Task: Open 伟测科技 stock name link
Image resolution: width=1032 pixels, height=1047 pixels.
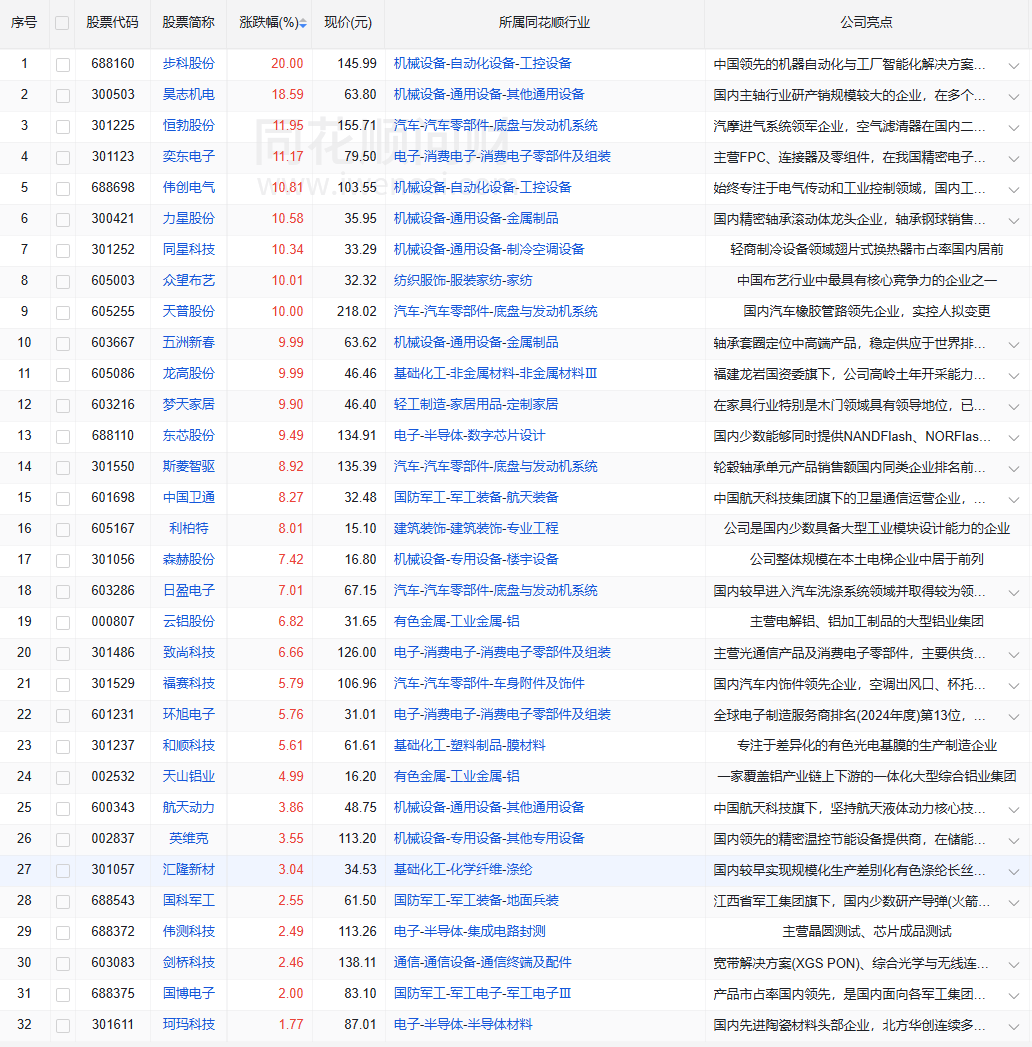Action: 188,932
